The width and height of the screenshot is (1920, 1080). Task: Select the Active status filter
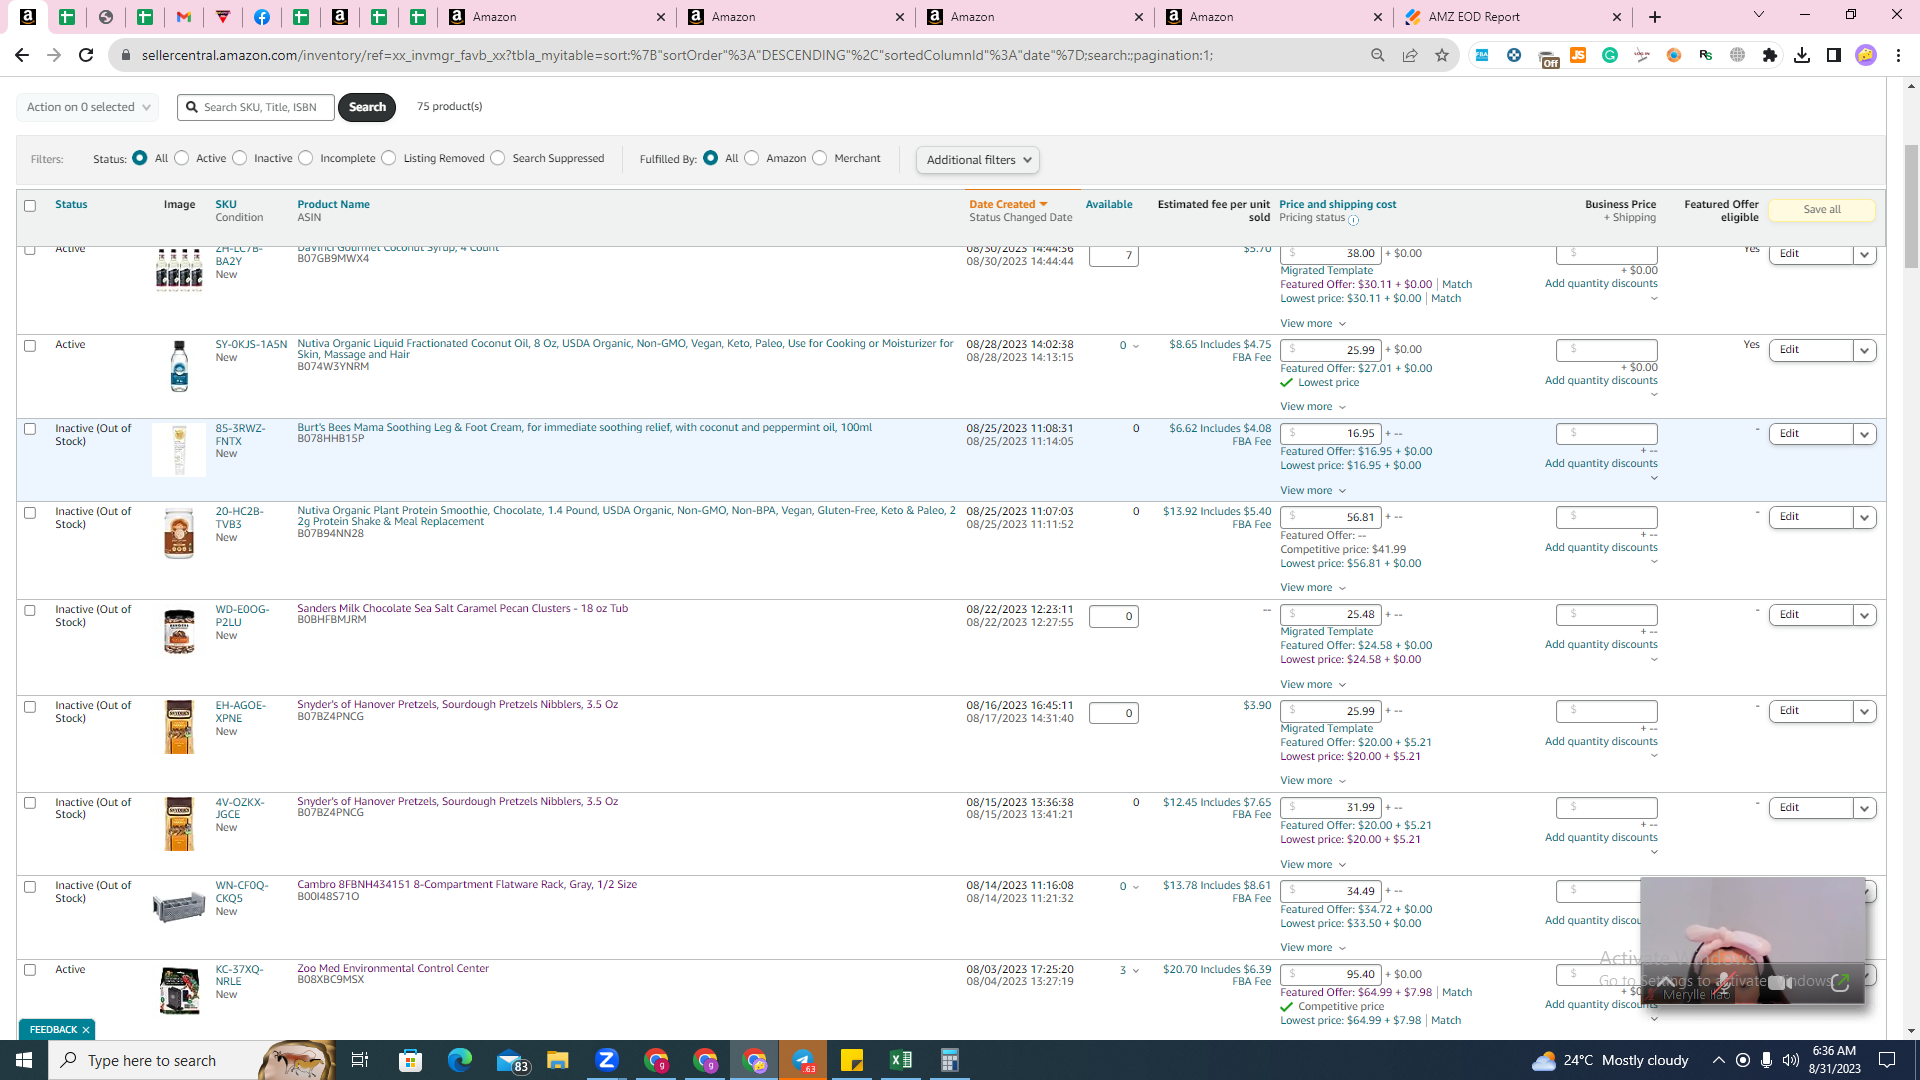coord(182,158)
